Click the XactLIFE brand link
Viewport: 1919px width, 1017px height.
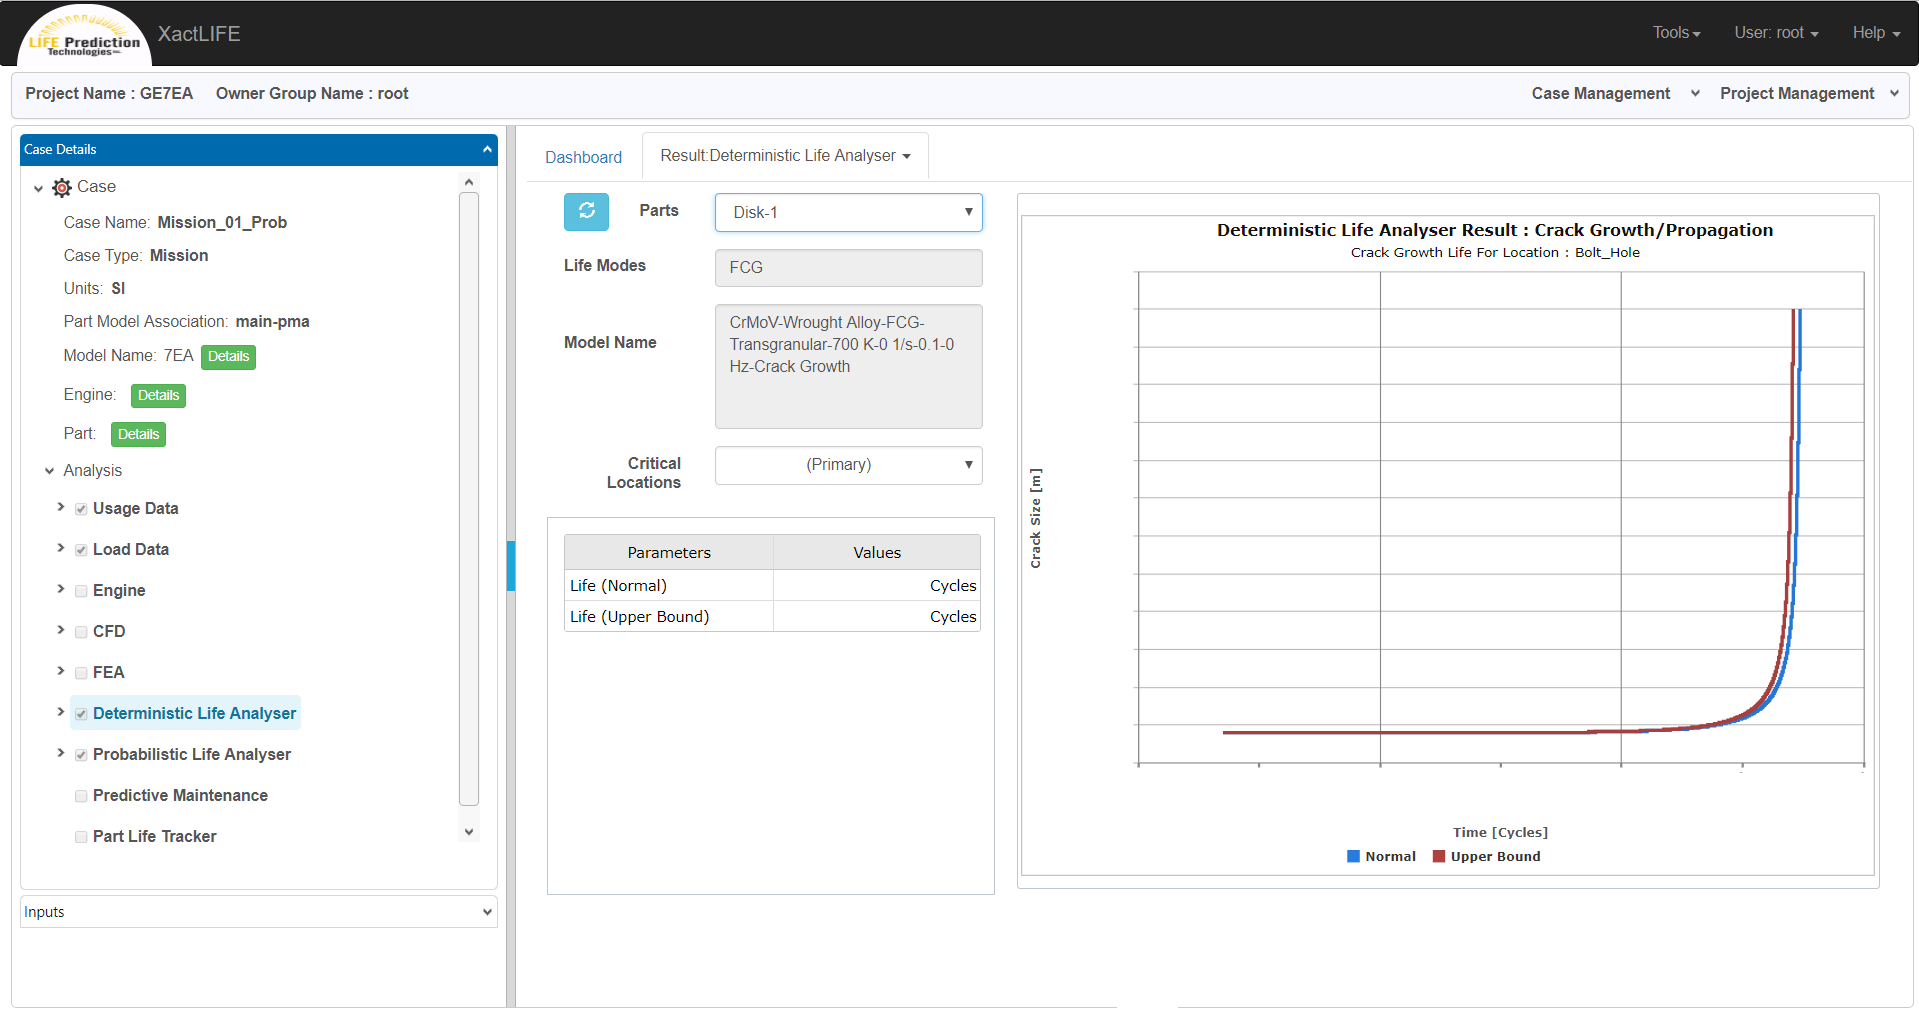199,34
